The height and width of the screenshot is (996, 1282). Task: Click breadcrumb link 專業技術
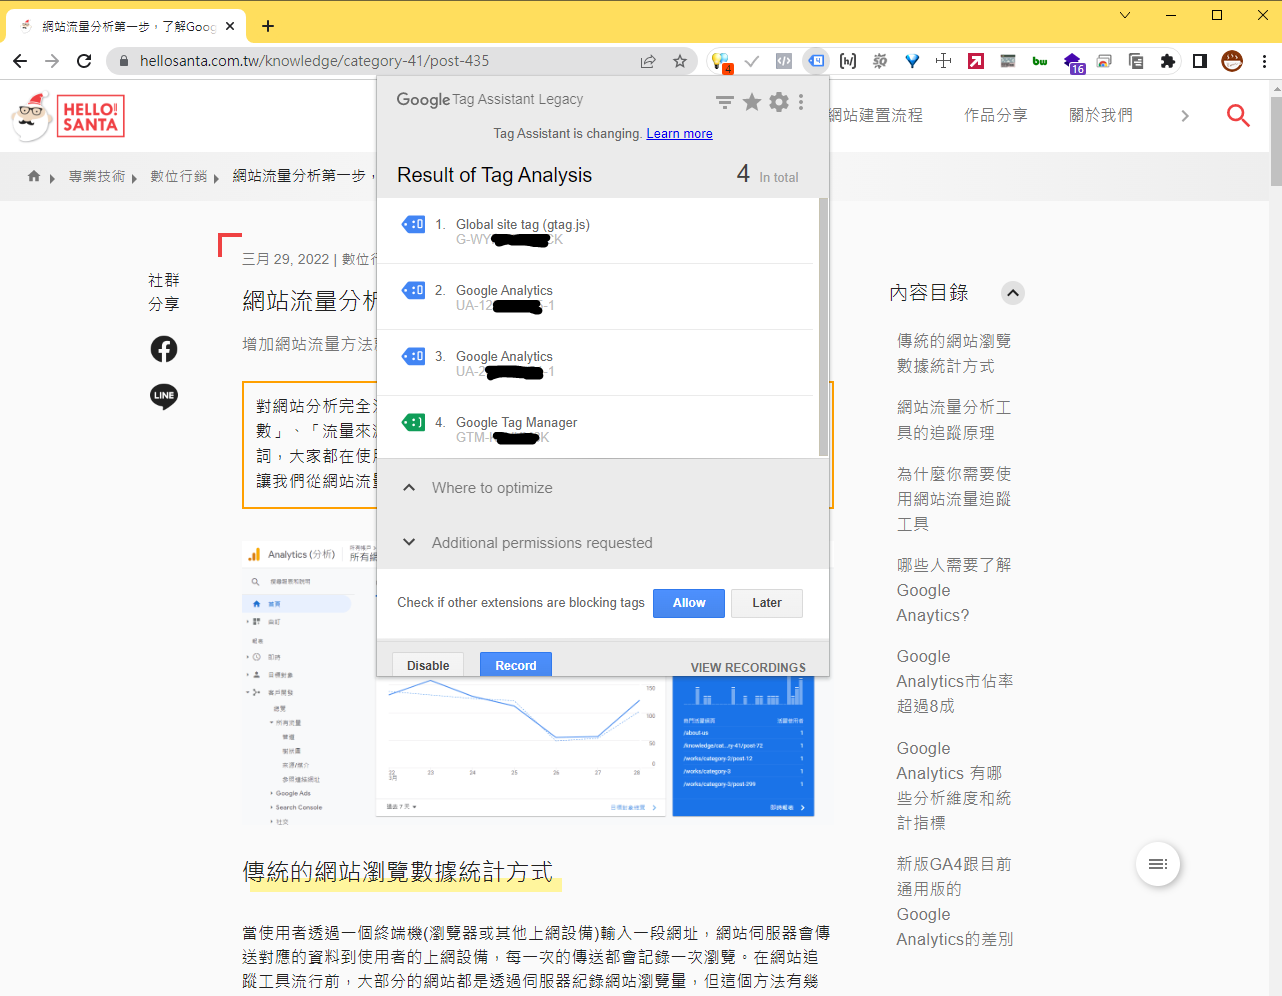[97, 176]
